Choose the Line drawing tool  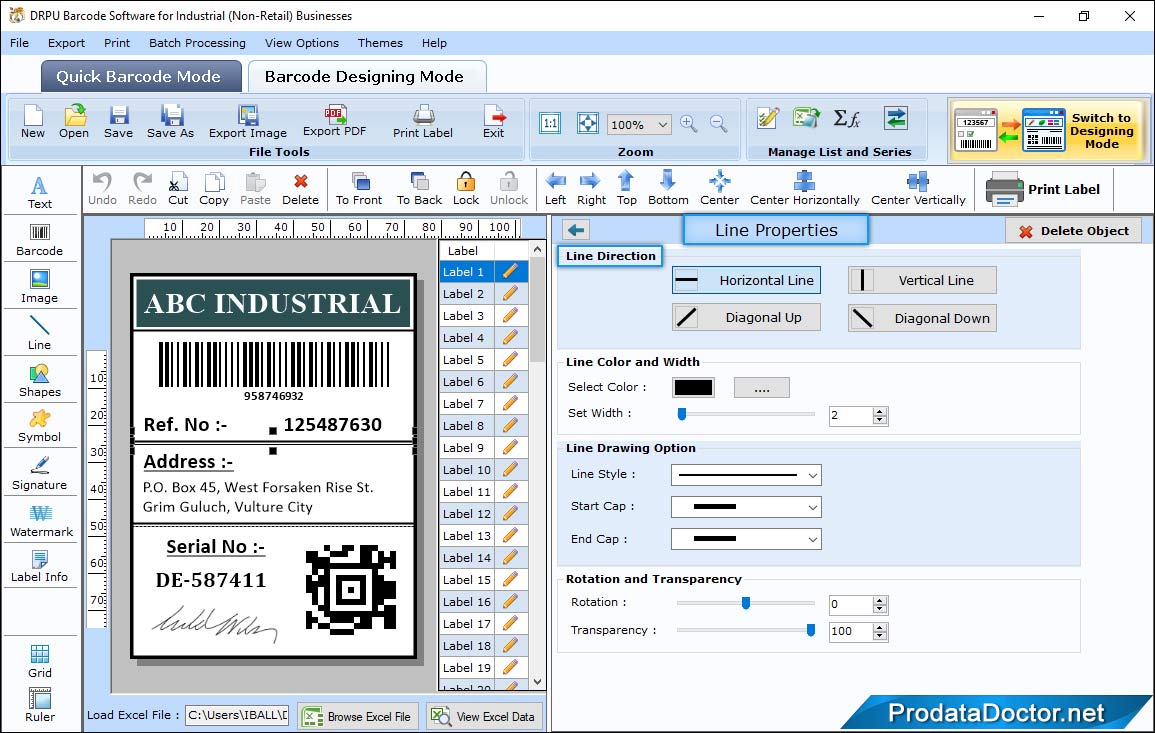(40, 333)
